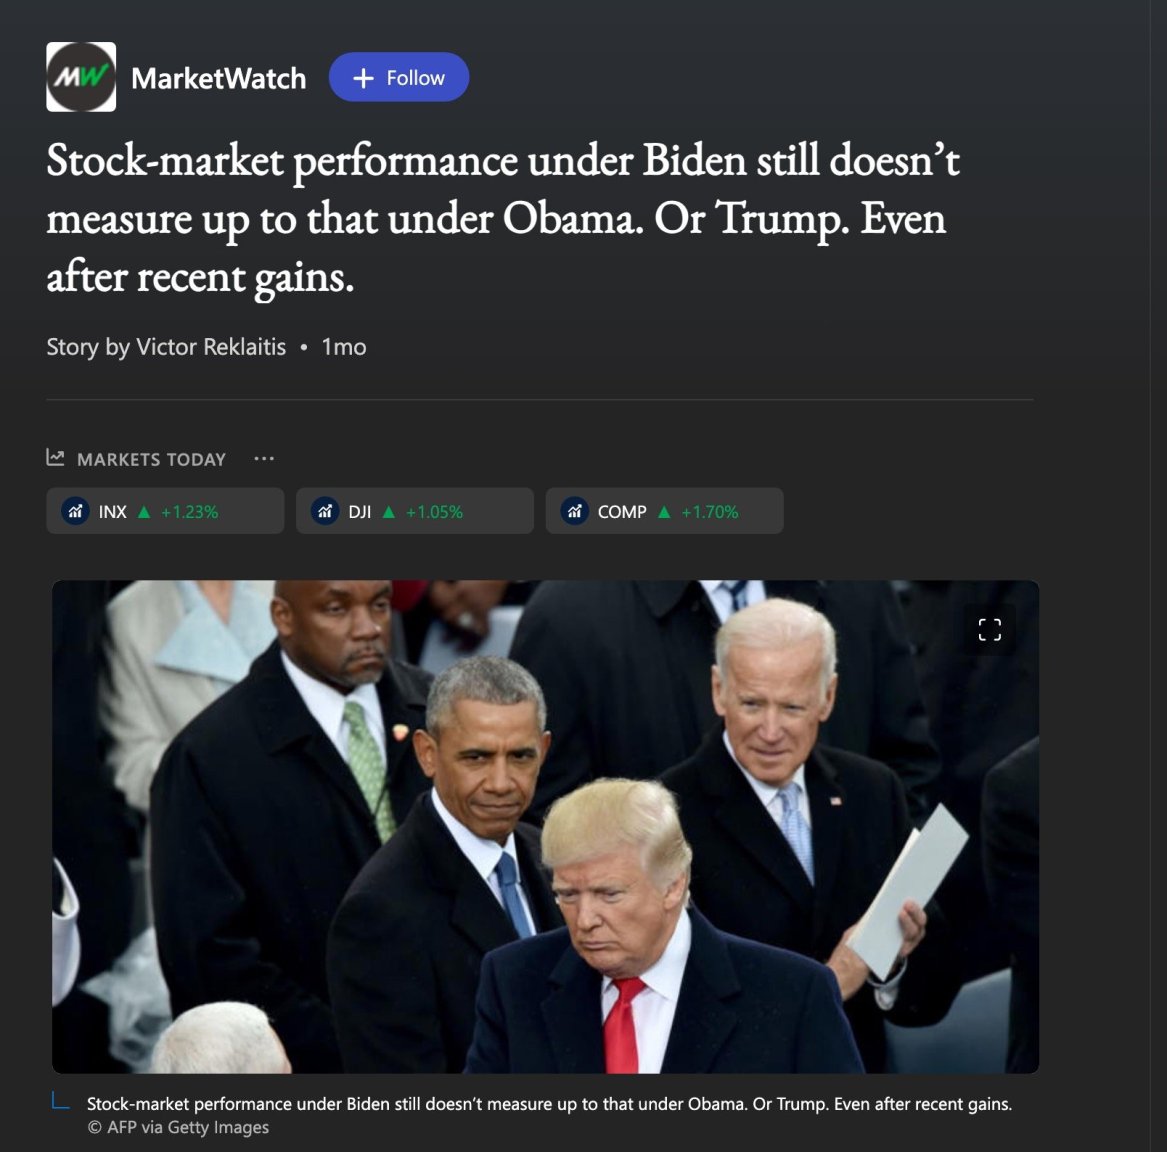Click the MarketWatch MW logo icon

(81, 77)
